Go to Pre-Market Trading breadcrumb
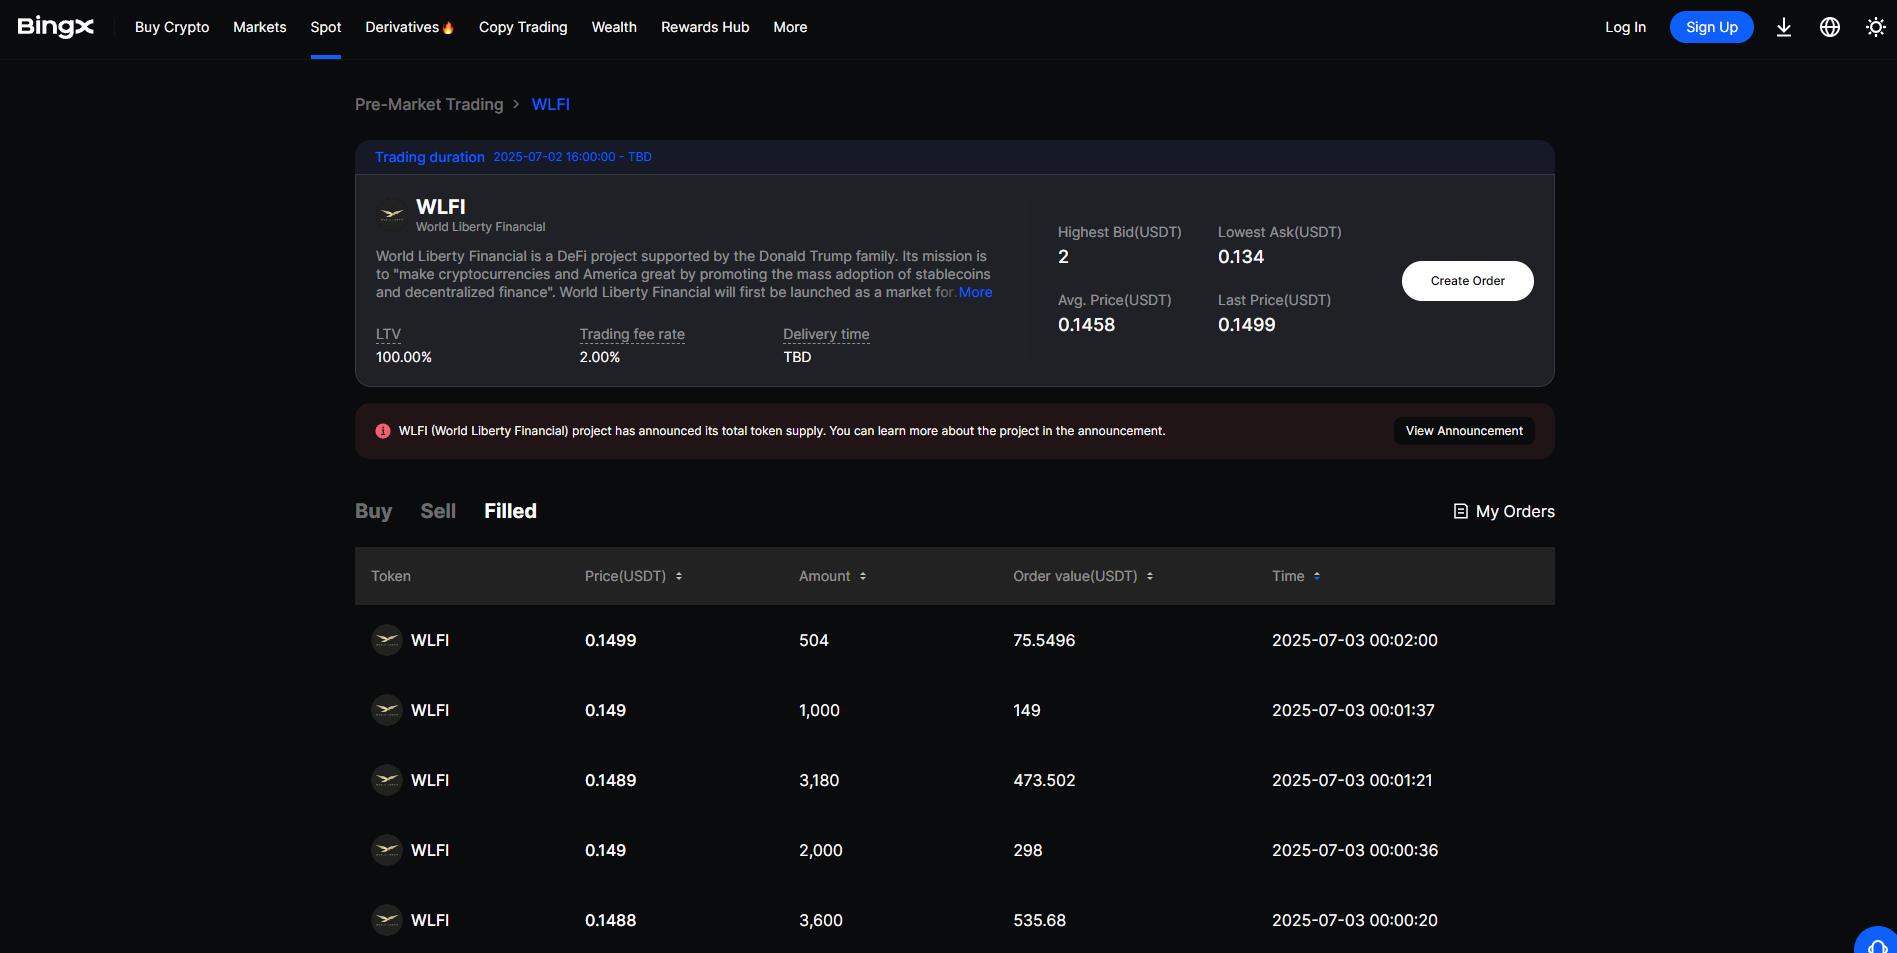1897x953 pixels. [429, 104]
